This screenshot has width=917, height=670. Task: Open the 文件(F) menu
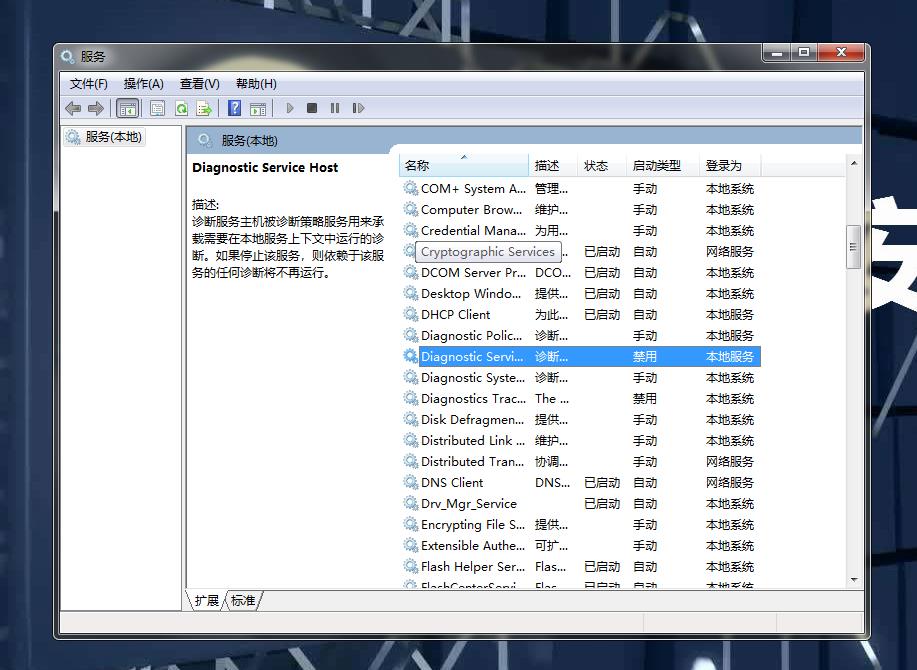(88, 84)
